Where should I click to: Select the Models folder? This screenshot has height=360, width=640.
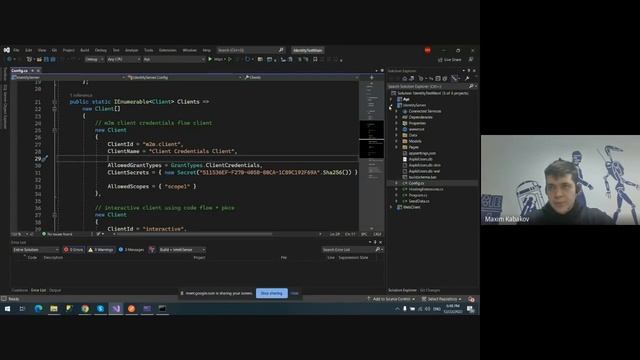coord(415,141)
